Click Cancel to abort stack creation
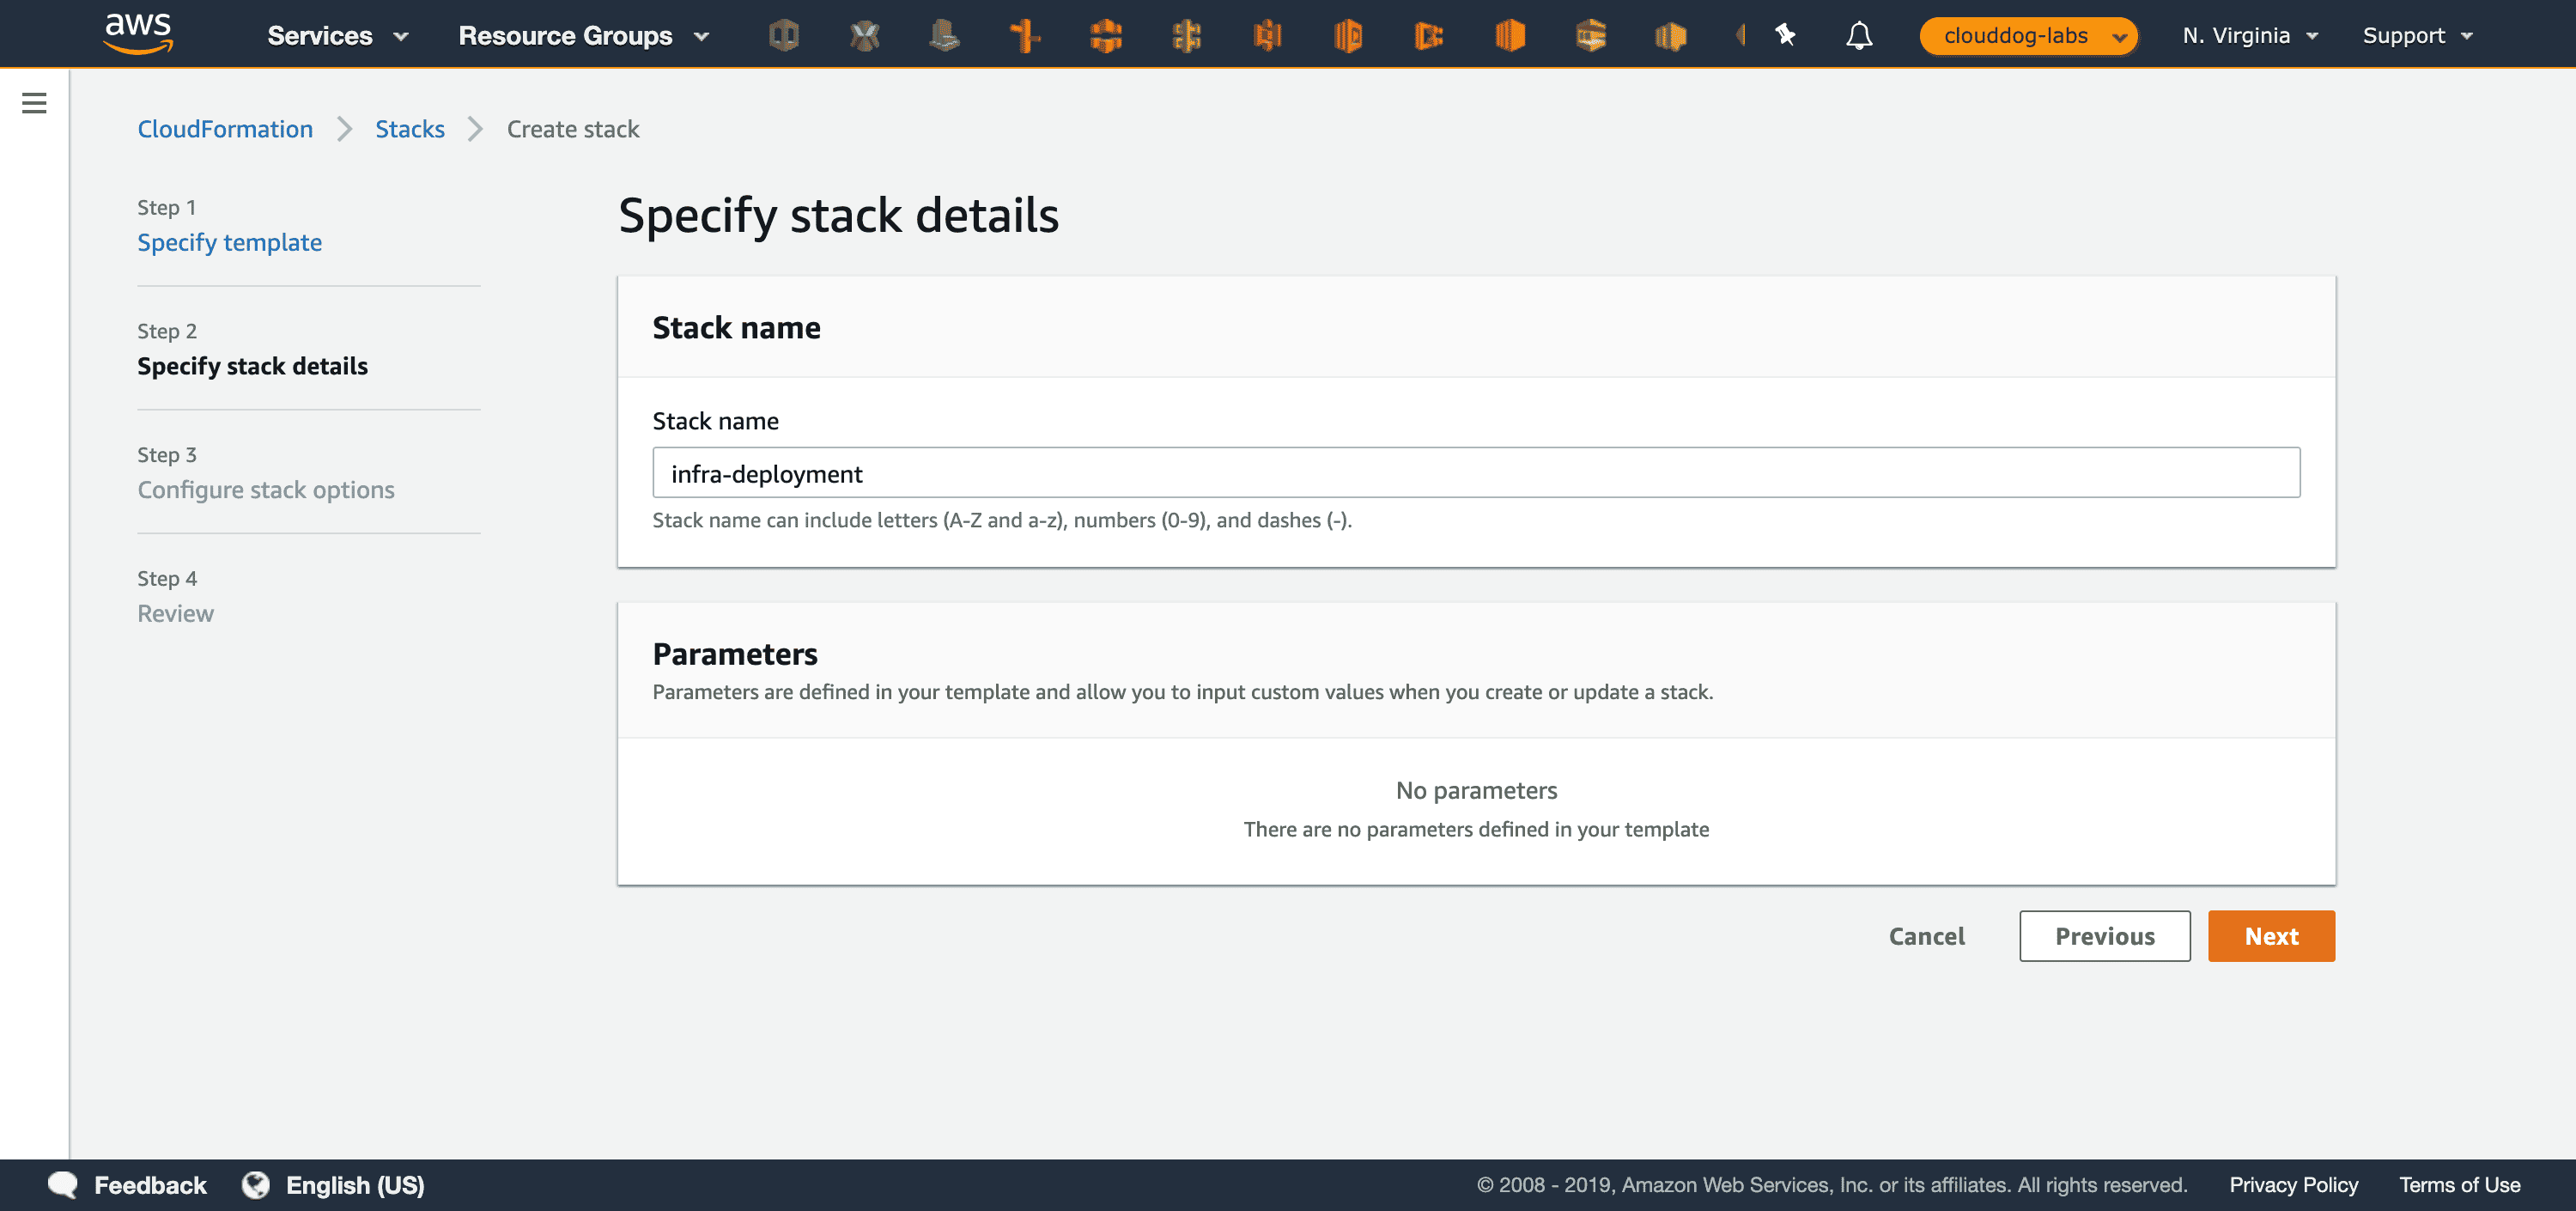Screen dimensions: 2576x1211 pyautogui.click(x=1925, y=936)
